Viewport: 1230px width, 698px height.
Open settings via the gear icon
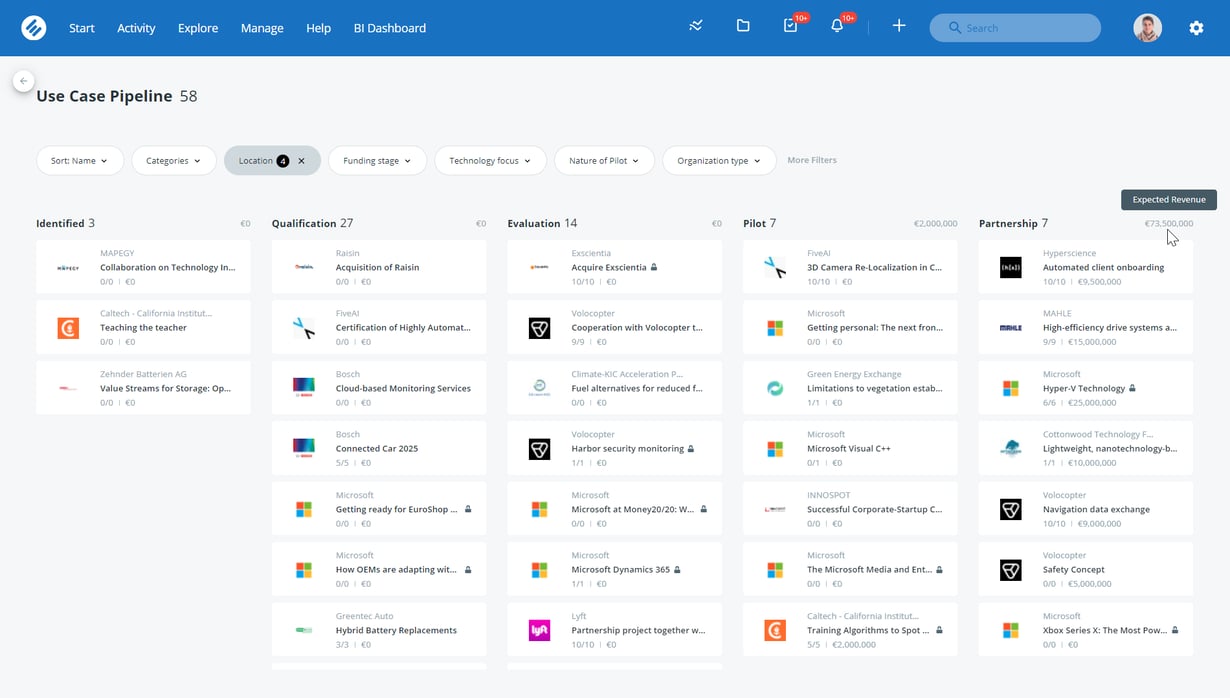point(1196,27)
